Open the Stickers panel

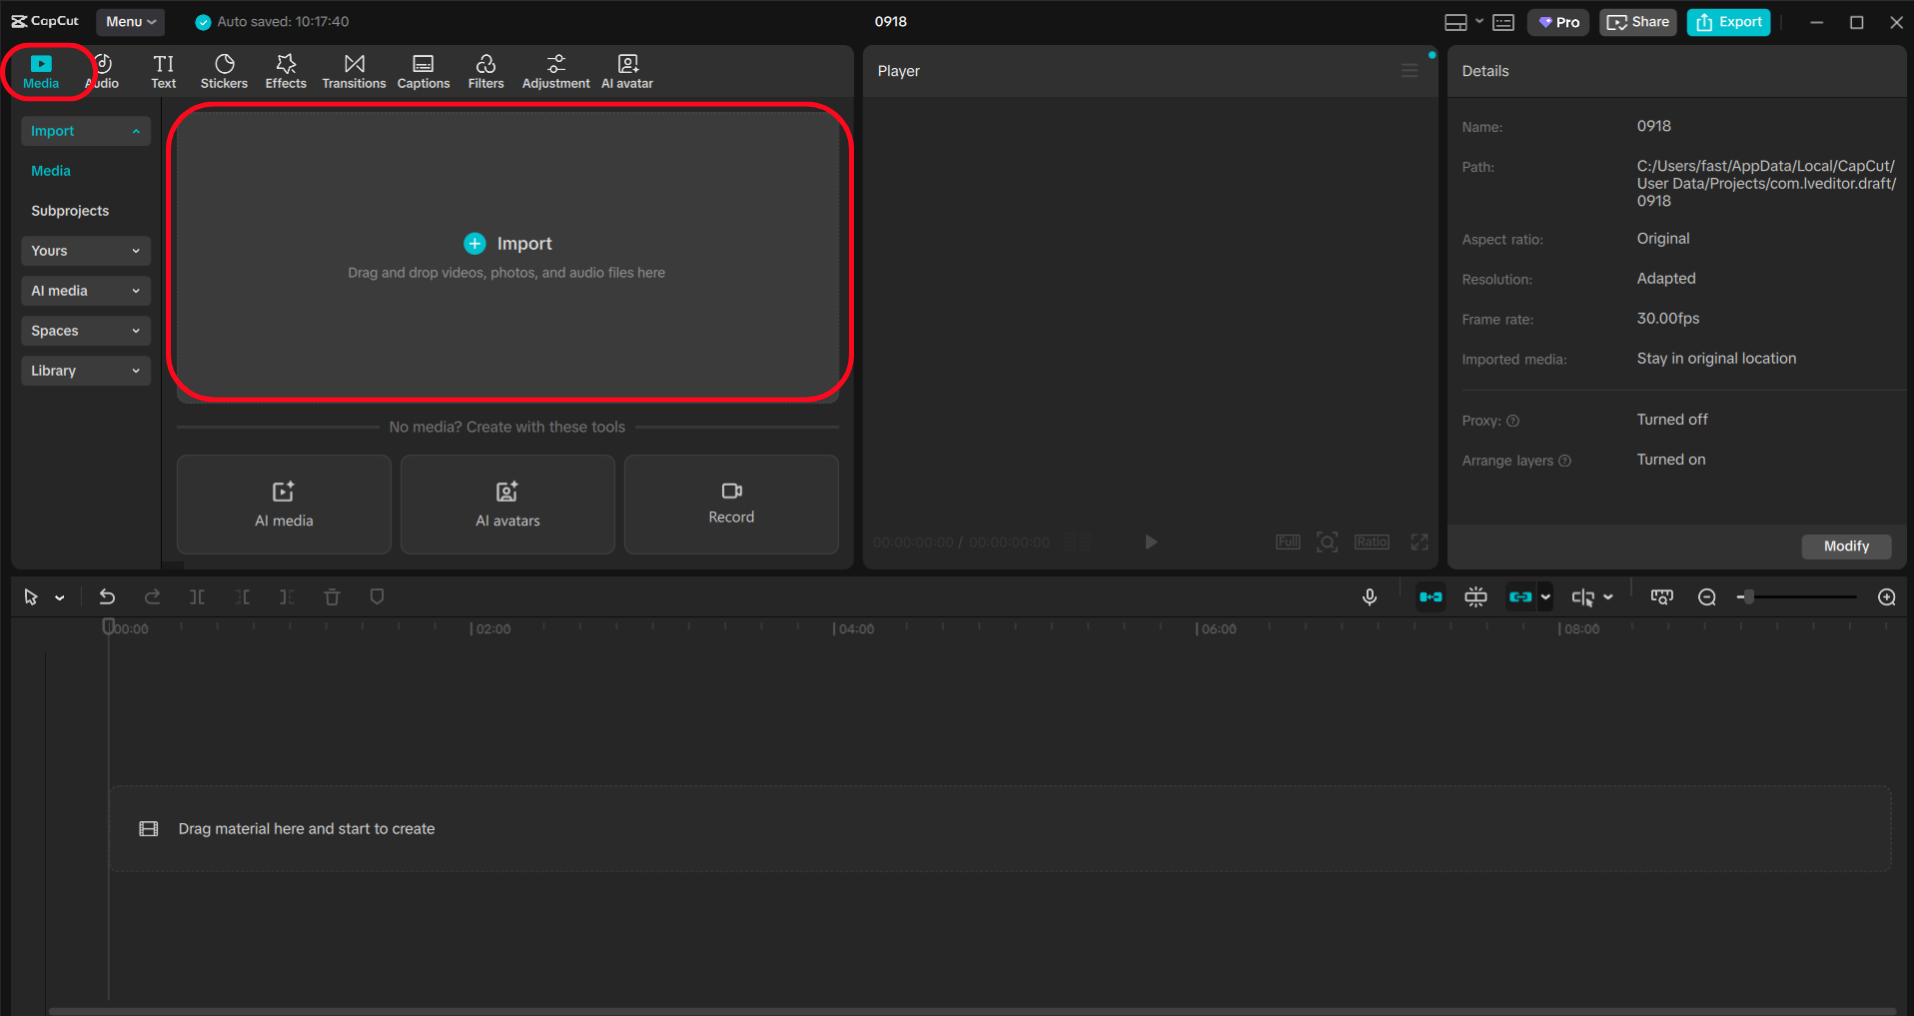(224, 70)
